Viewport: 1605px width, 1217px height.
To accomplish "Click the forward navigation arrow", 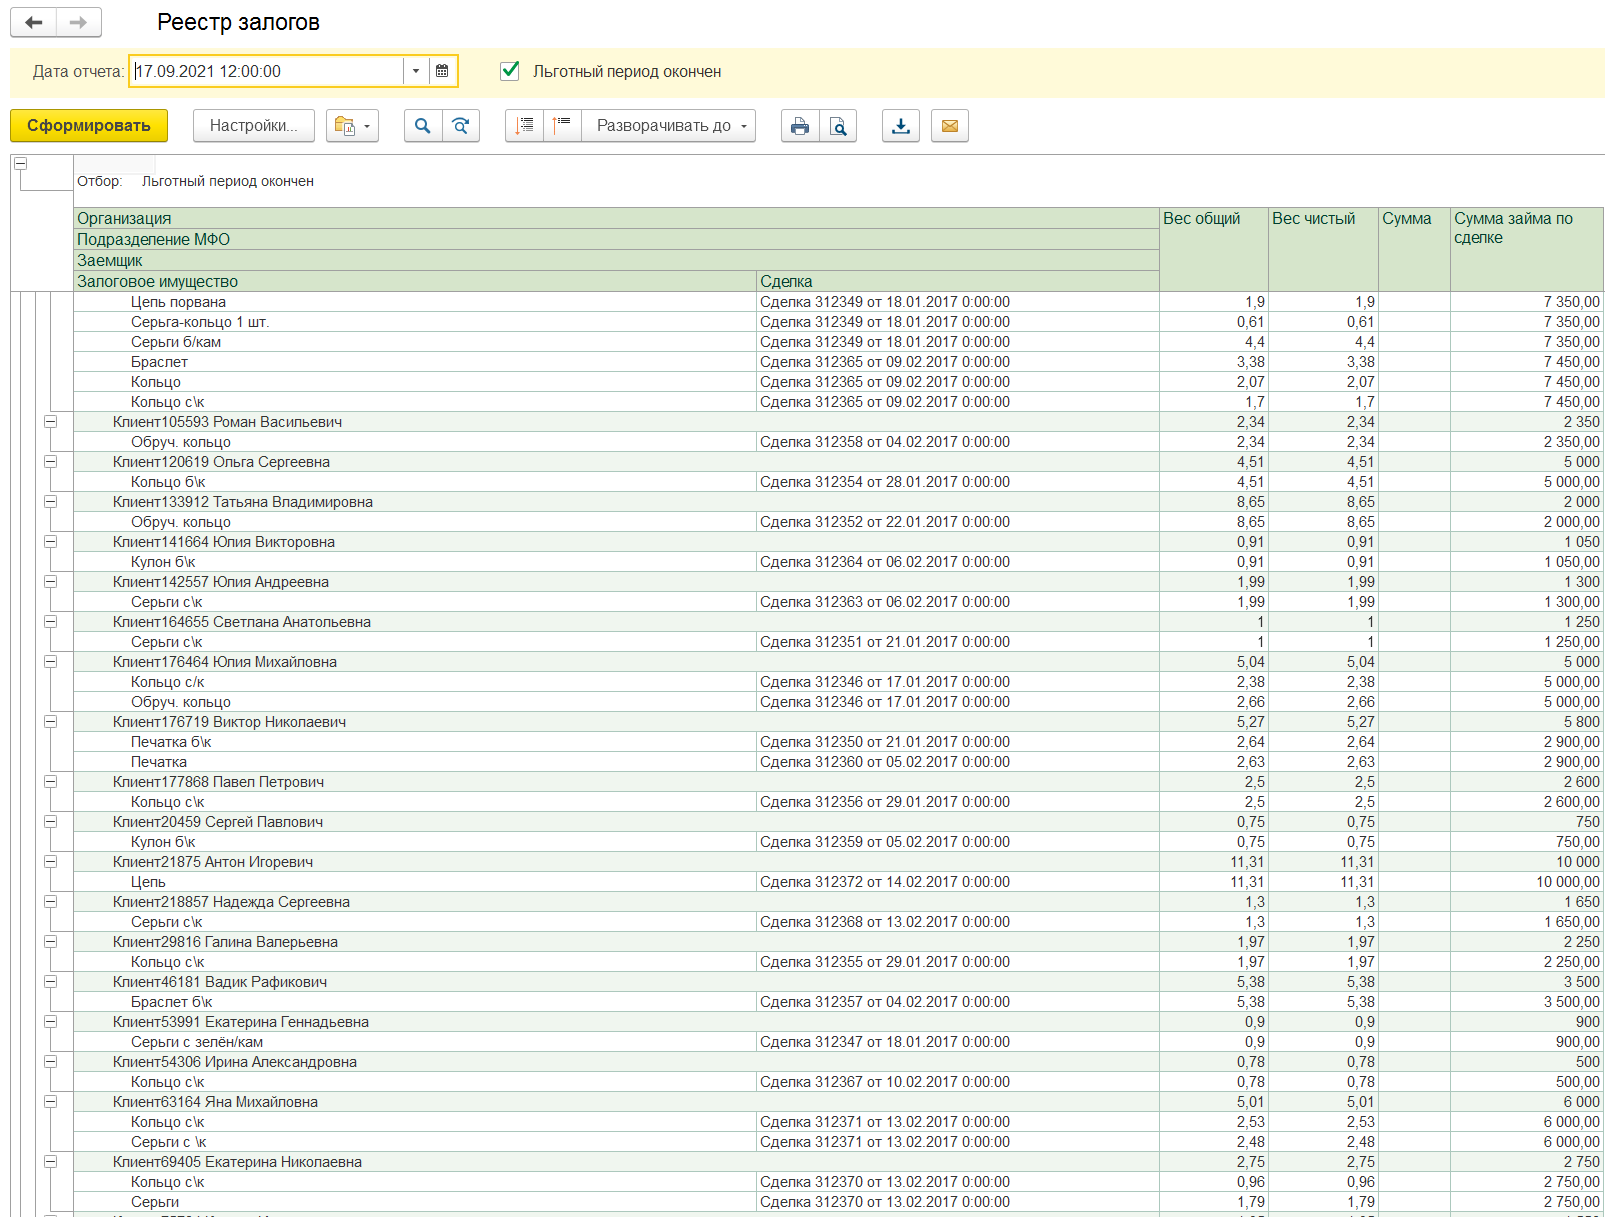I will tap(78, 22).
